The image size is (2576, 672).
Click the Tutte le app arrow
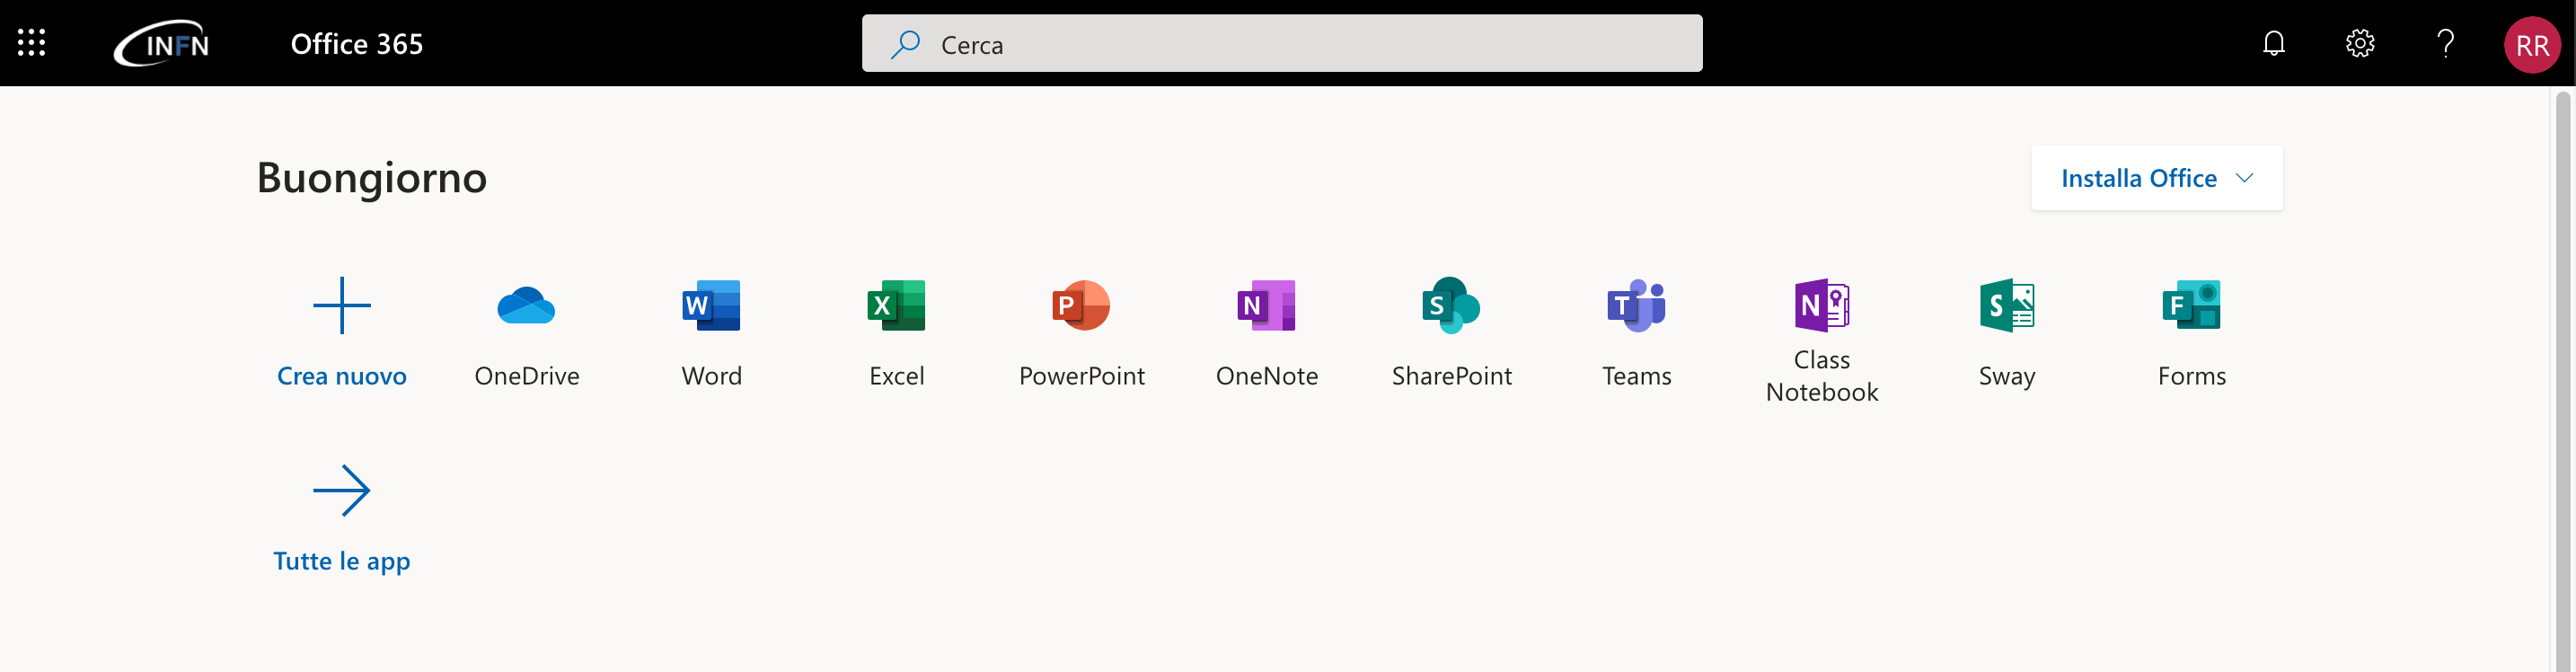(342, 490)
